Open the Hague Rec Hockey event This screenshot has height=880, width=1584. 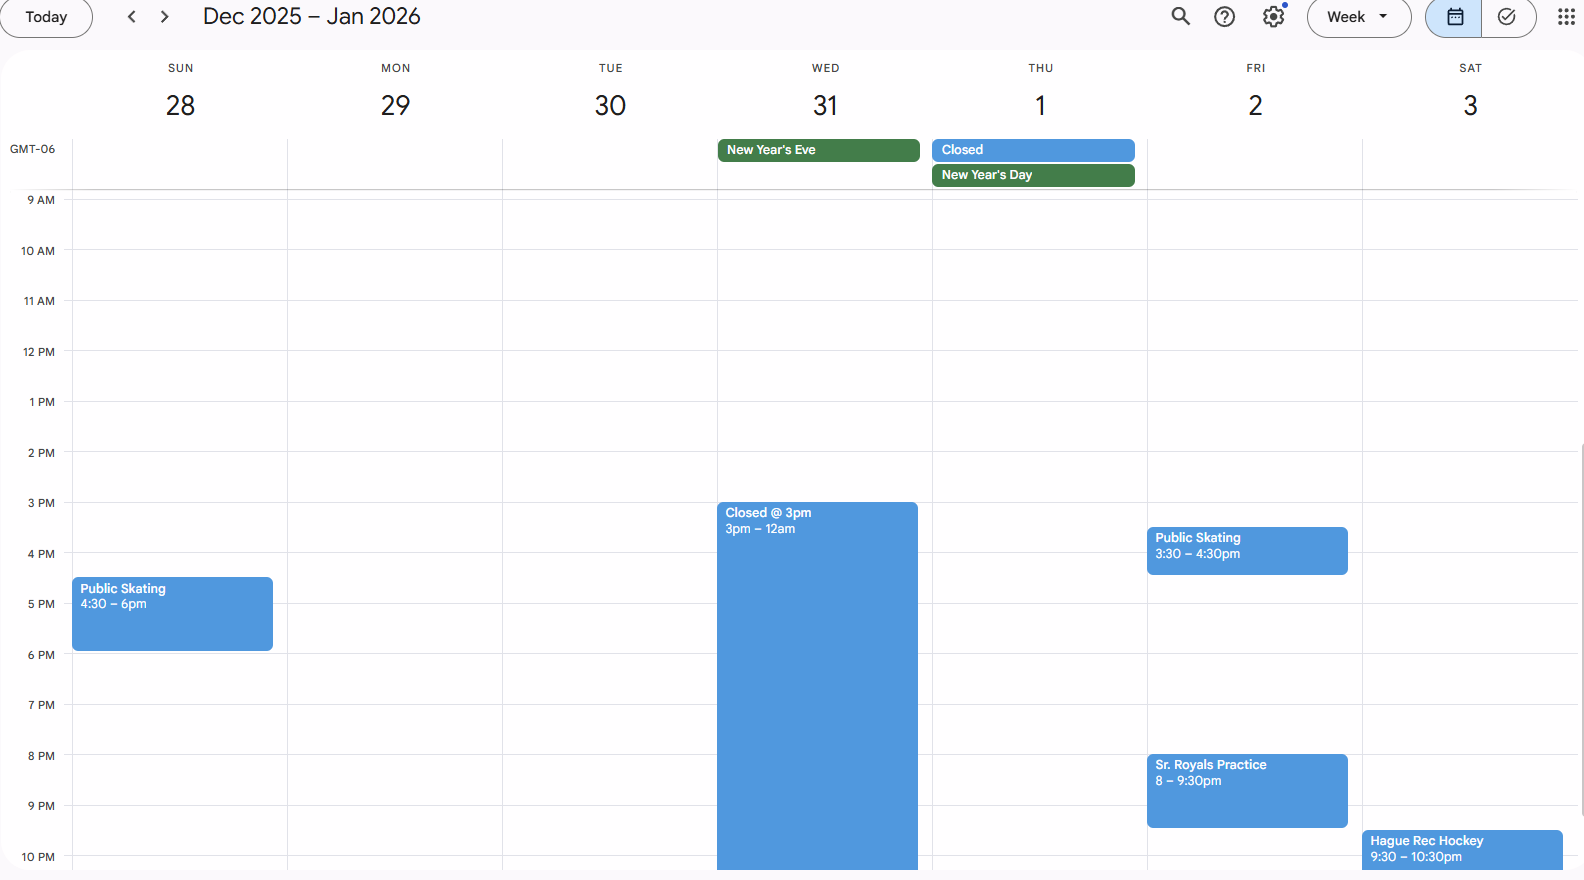[x=1461, y=849]
